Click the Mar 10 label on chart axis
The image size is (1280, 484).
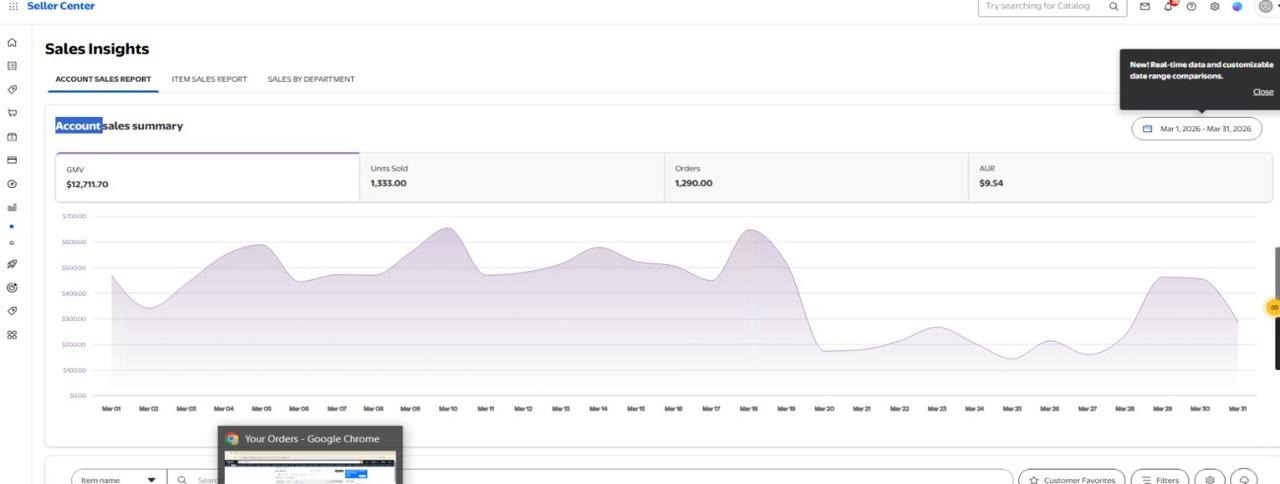coord(447,408)
